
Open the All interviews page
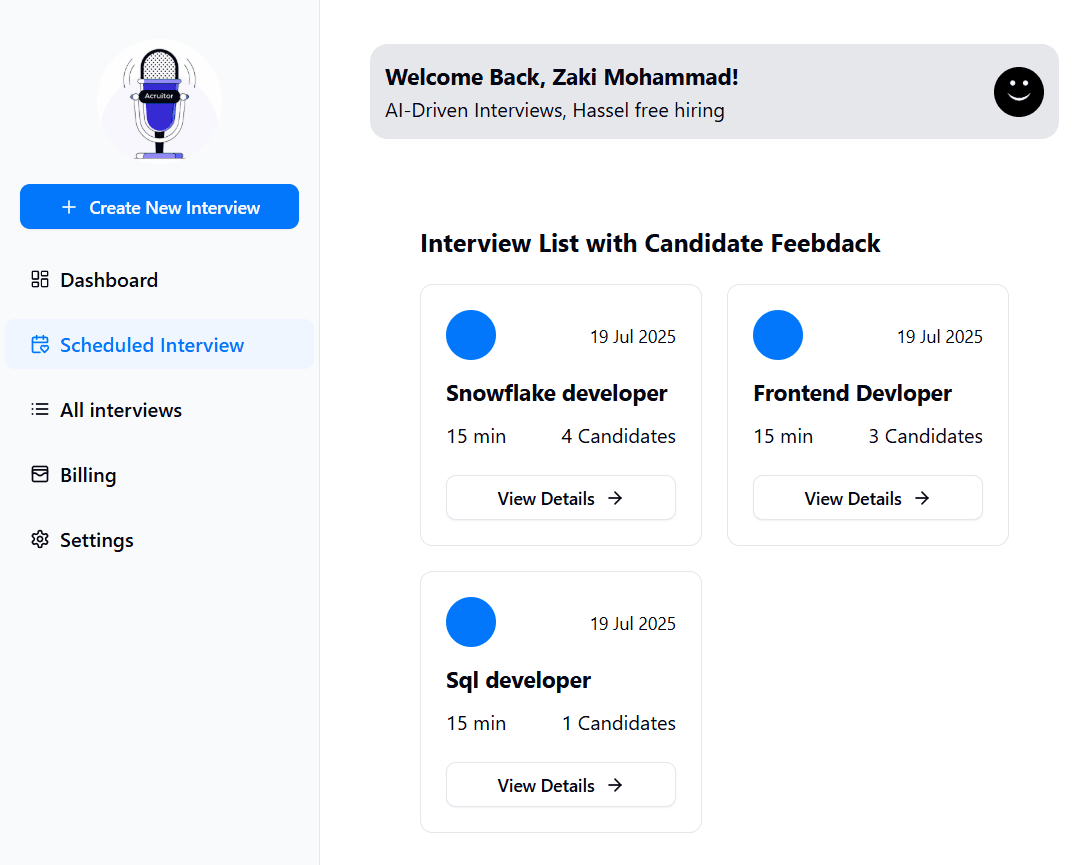[x=160, y=409]
